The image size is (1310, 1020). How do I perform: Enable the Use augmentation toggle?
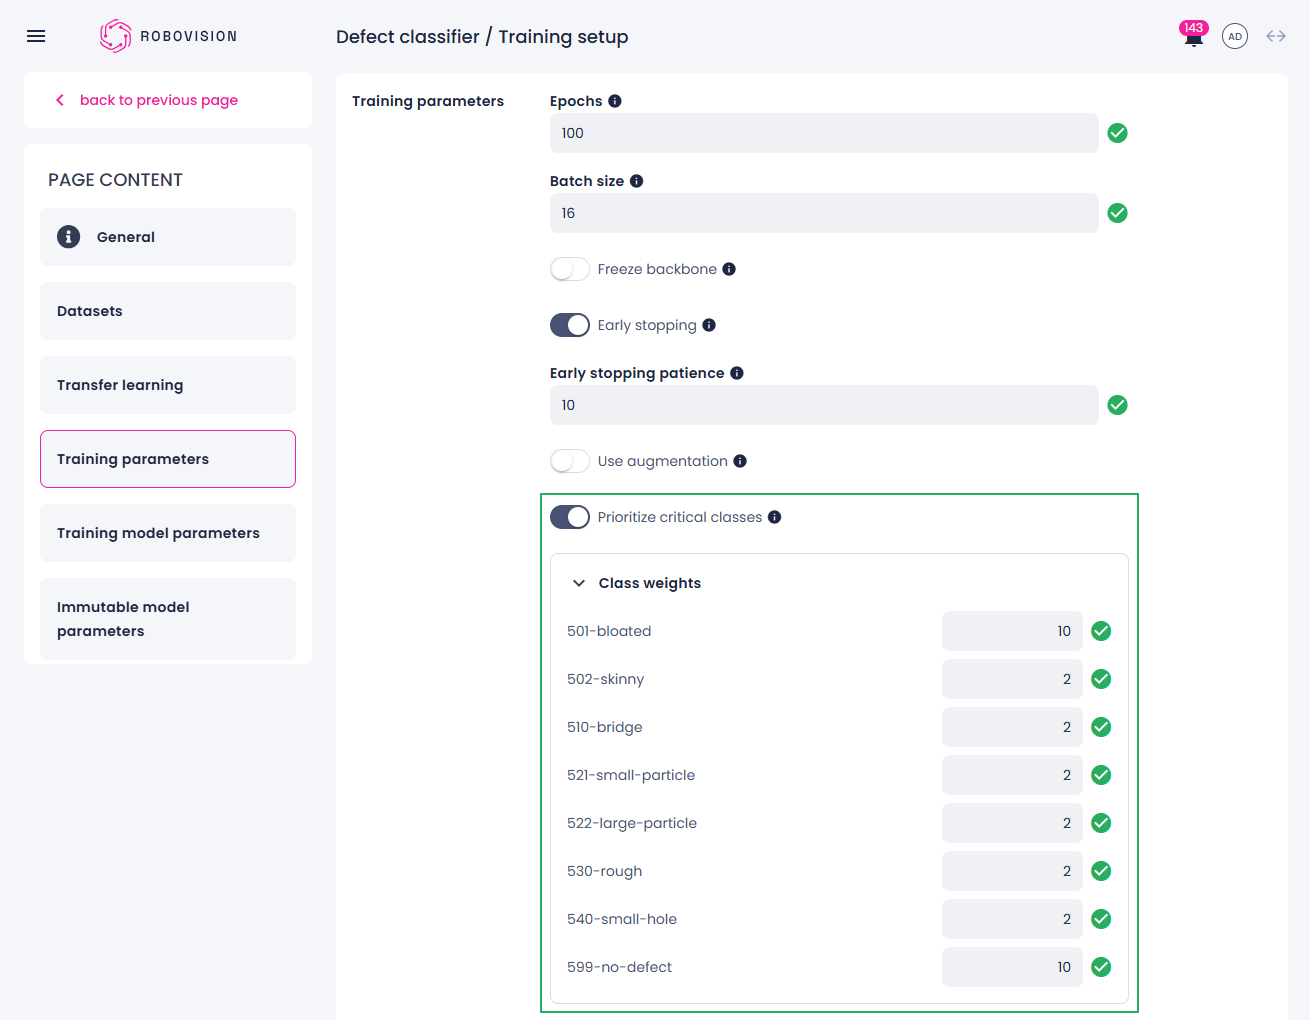point(570,461)
